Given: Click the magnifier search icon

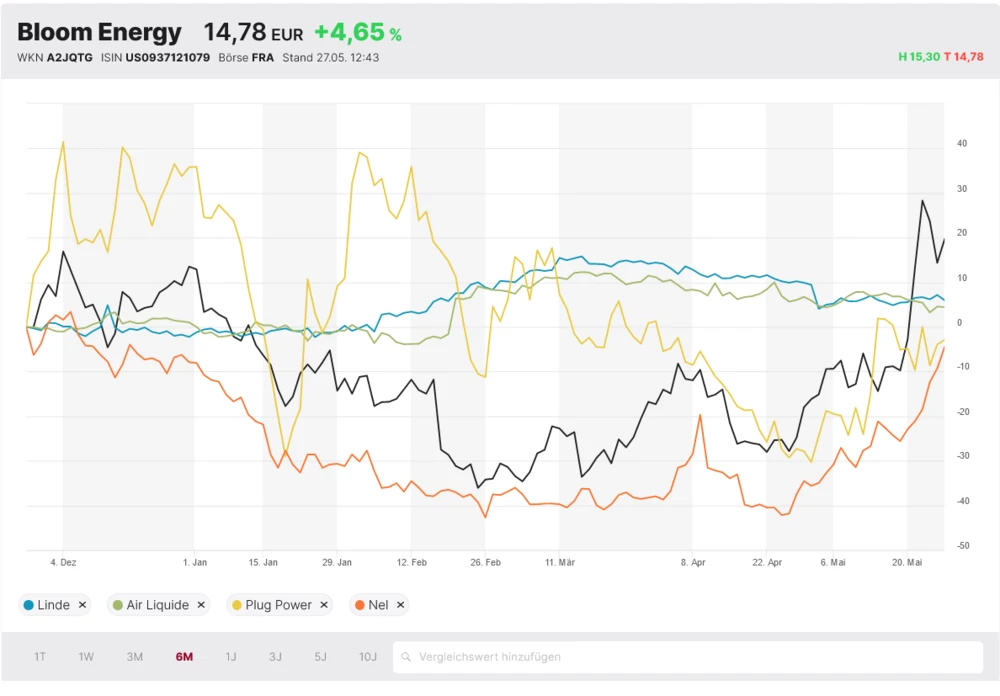Looking at the screenshot, I should (x=406, y=657).
